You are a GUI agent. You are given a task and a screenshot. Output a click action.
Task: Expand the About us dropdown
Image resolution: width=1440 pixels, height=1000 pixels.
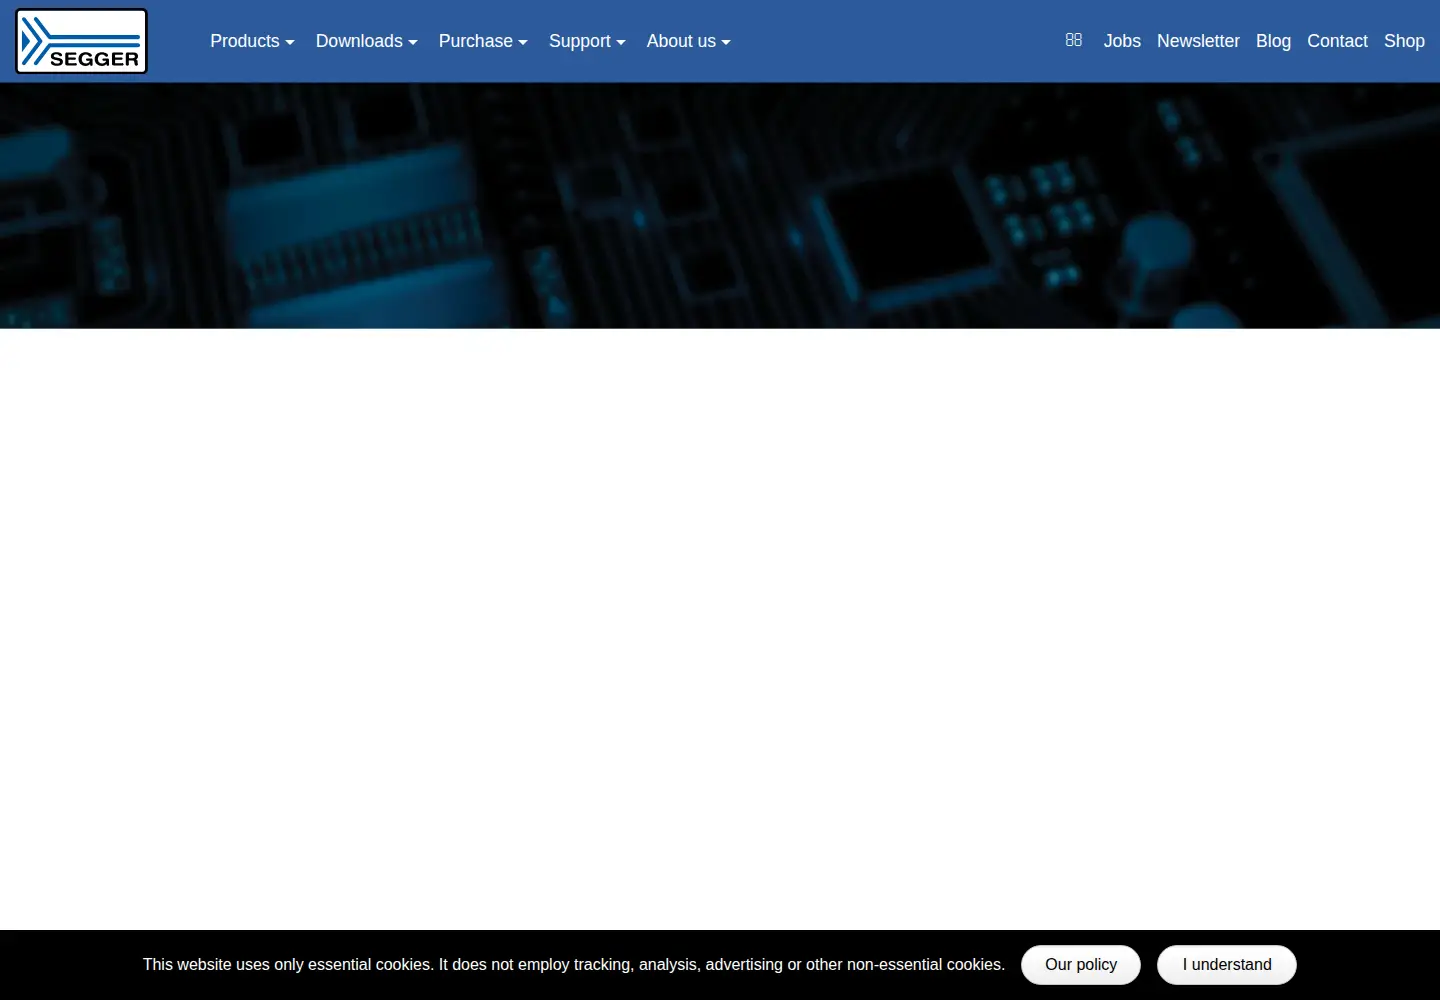(688, 41)
